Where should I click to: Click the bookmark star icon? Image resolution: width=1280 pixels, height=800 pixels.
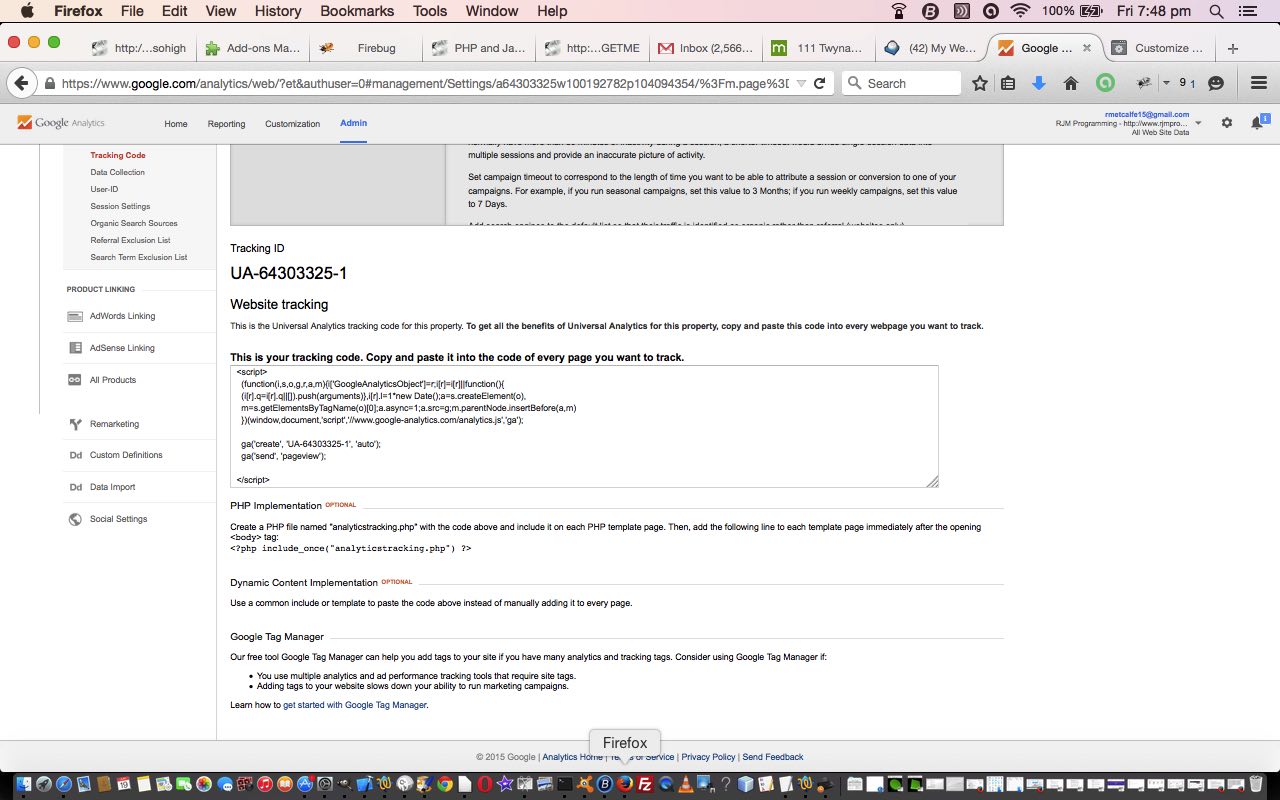(x=980, y=83)
